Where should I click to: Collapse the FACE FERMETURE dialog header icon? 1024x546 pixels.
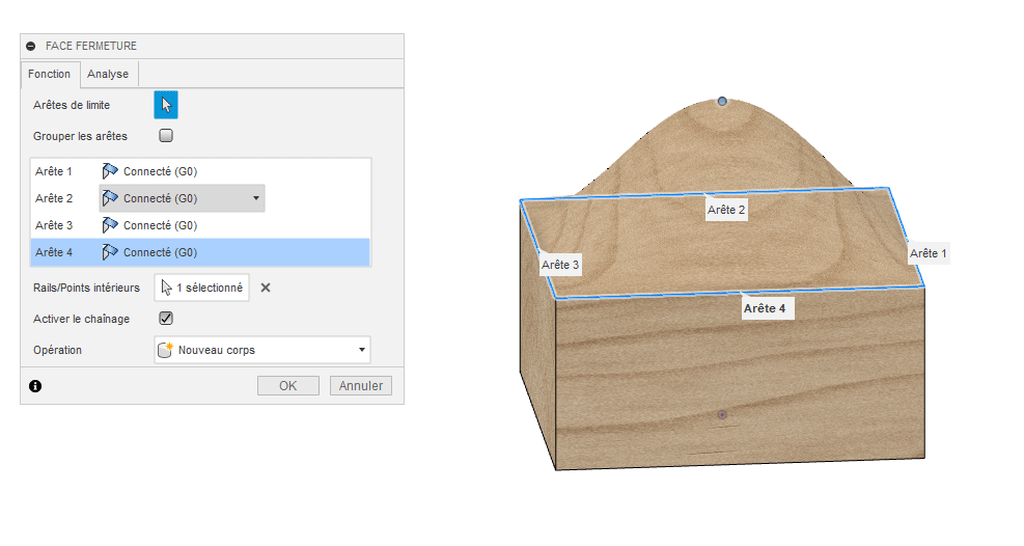(x=31, y=46)
